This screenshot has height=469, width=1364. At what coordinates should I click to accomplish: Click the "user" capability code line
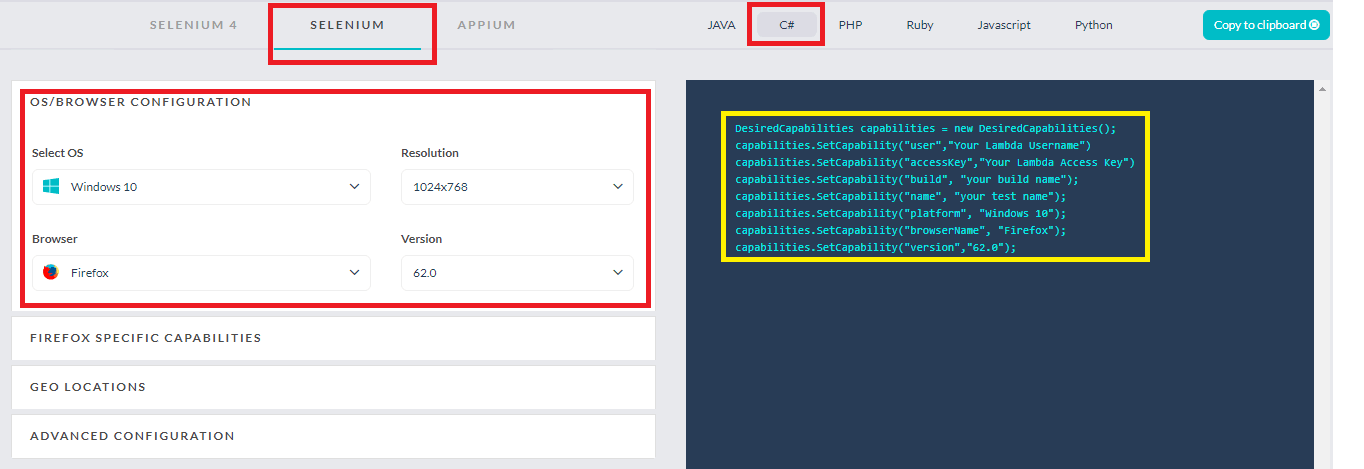[914, 145]
